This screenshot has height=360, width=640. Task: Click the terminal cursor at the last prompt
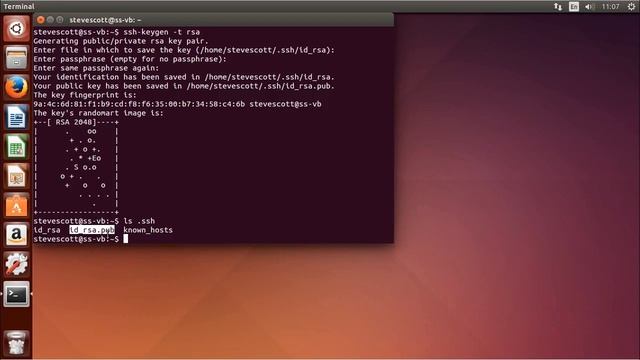[126, 239]
